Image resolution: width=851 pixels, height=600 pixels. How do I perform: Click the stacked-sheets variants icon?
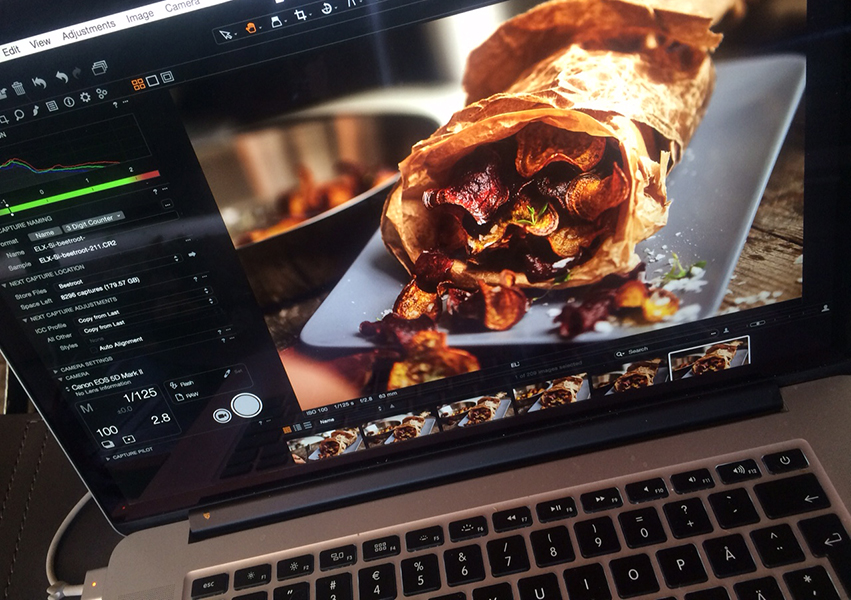[100, 67]
